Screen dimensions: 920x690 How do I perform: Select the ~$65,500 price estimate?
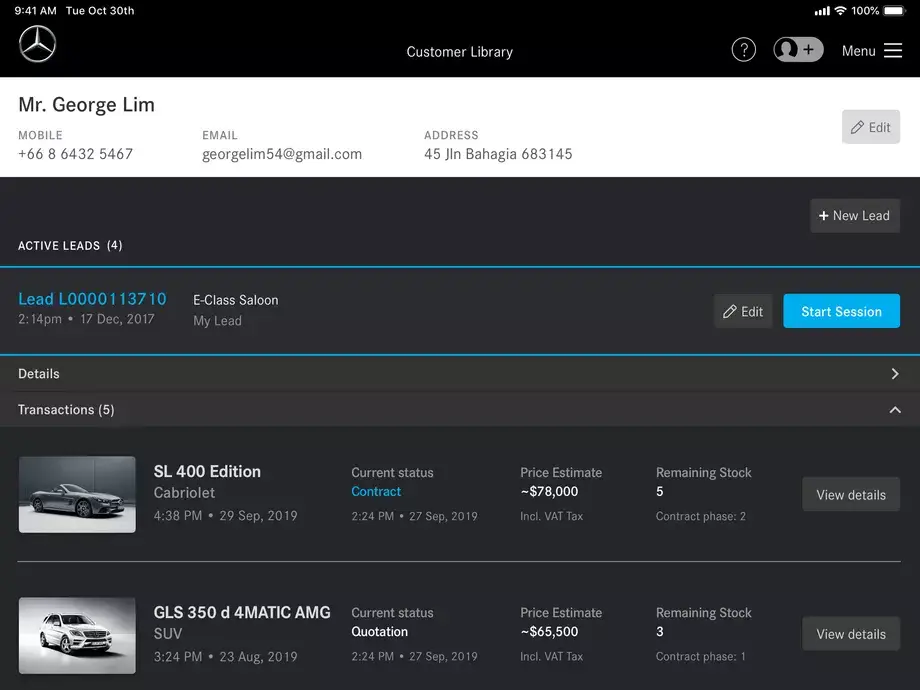tap(549, 631)
